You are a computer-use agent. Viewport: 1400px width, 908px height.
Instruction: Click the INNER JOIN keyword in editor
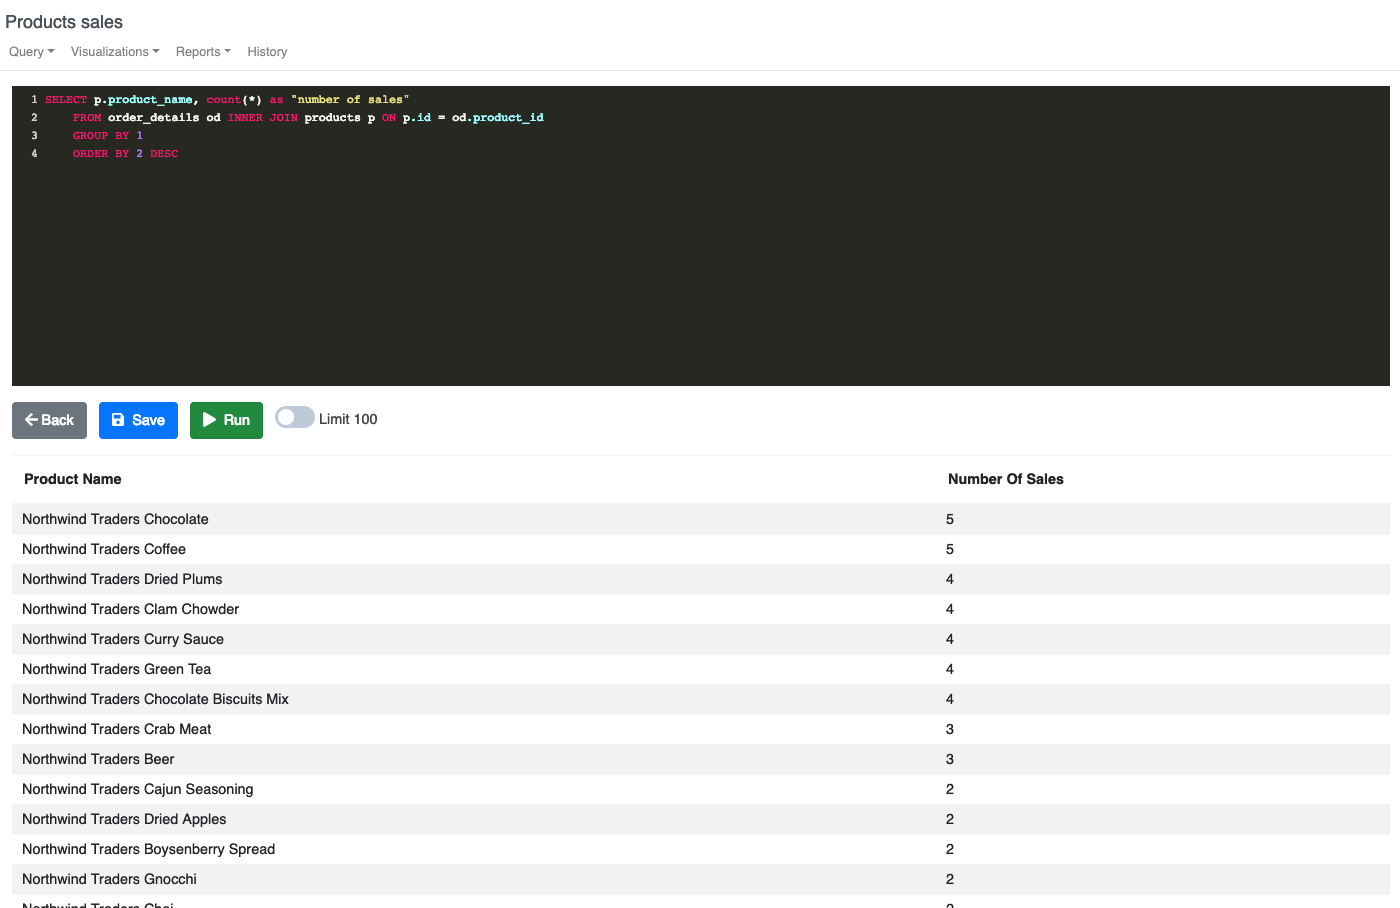262,118
